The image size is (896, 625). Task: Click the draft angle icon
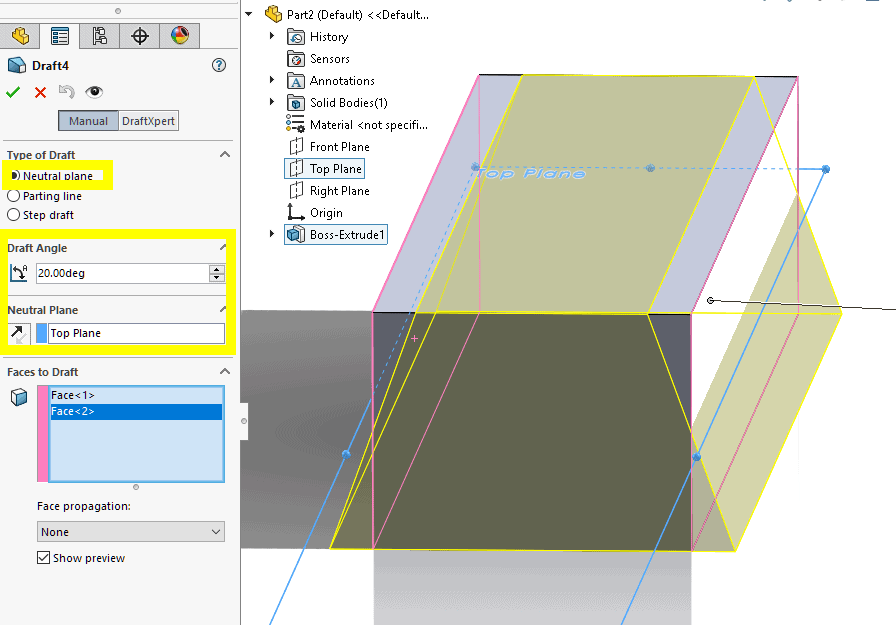(19, 273)
